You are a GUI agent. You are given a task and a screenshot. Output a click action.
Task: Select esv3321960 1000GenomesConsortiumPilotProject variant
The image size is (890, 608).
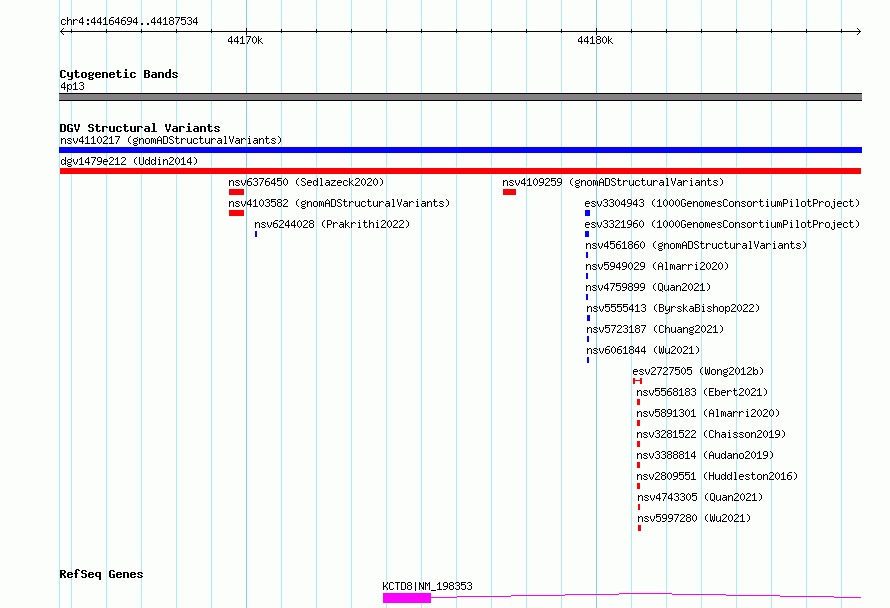coord(722,224)
